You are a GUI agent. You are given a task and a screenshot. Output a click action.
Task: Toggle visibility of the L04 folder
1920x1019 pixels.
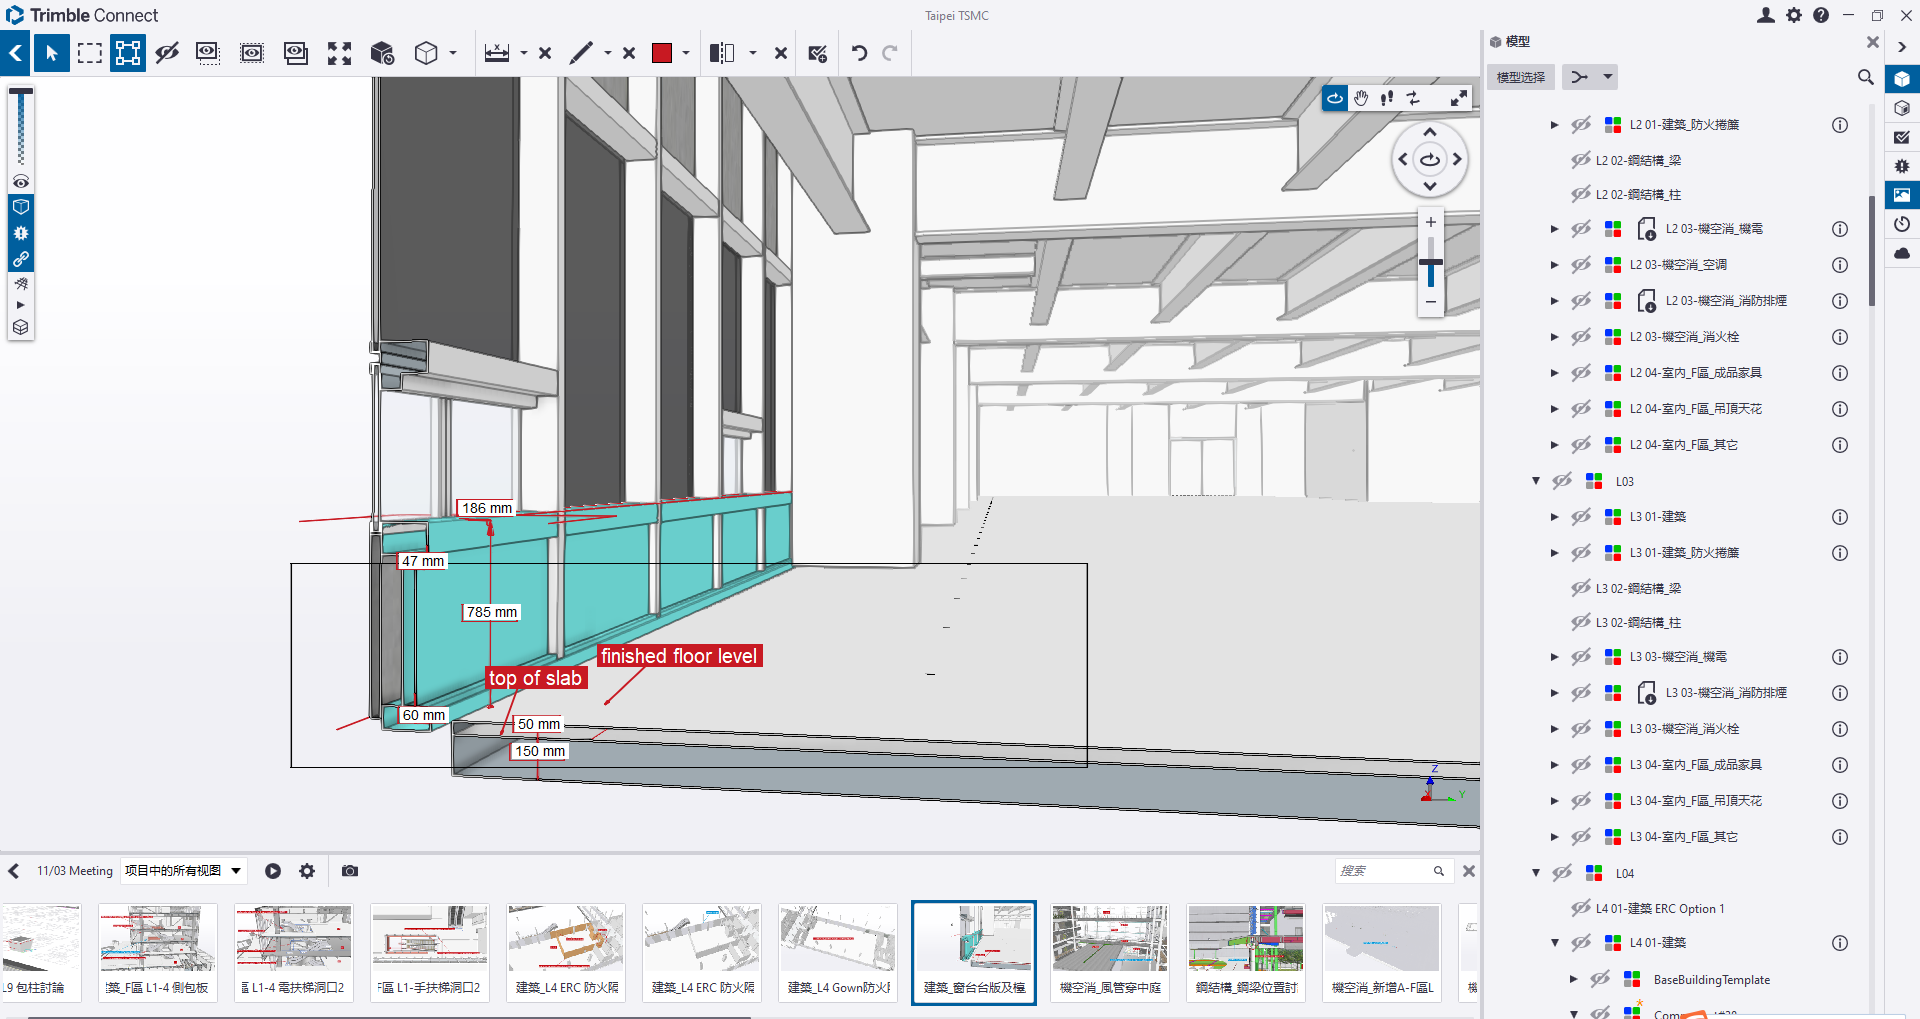(x=1562, y=873)
